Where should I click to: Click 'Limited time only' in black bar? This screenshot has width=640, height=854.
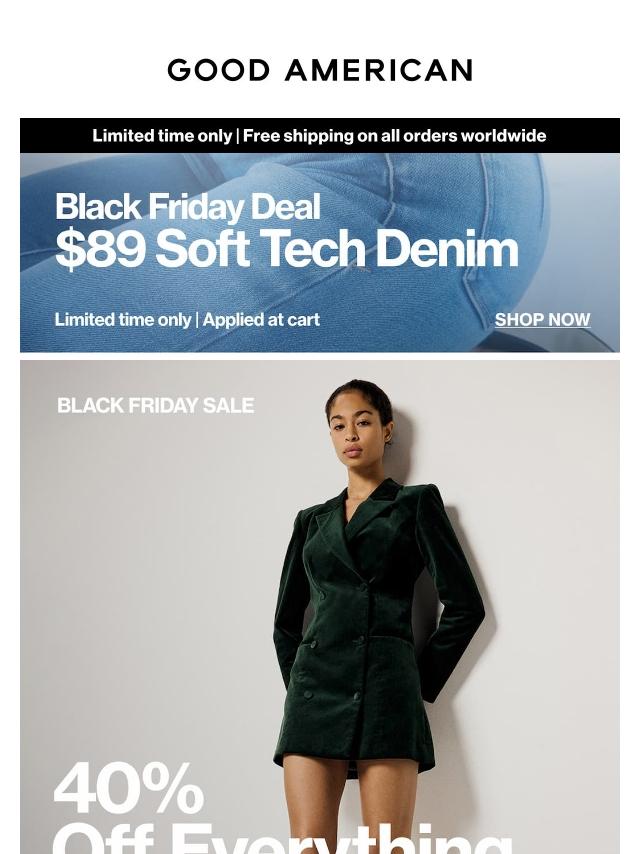click(162, 135)
